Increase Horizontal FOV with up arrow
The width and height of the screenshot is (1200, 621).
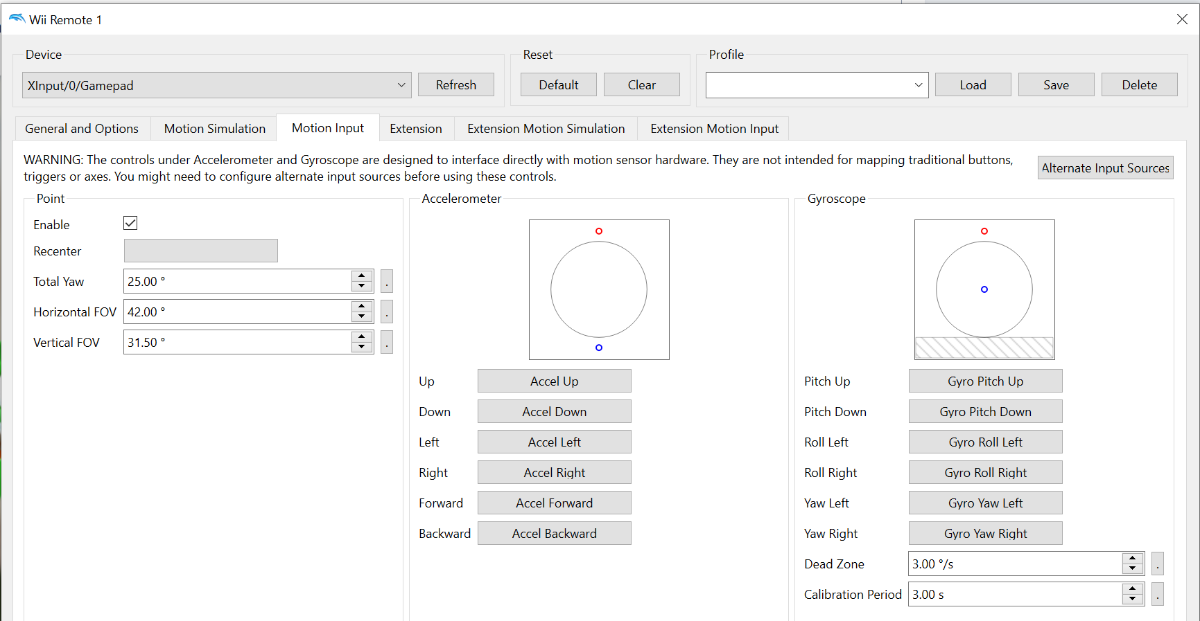pyautogui.click(x=363, y=306)
